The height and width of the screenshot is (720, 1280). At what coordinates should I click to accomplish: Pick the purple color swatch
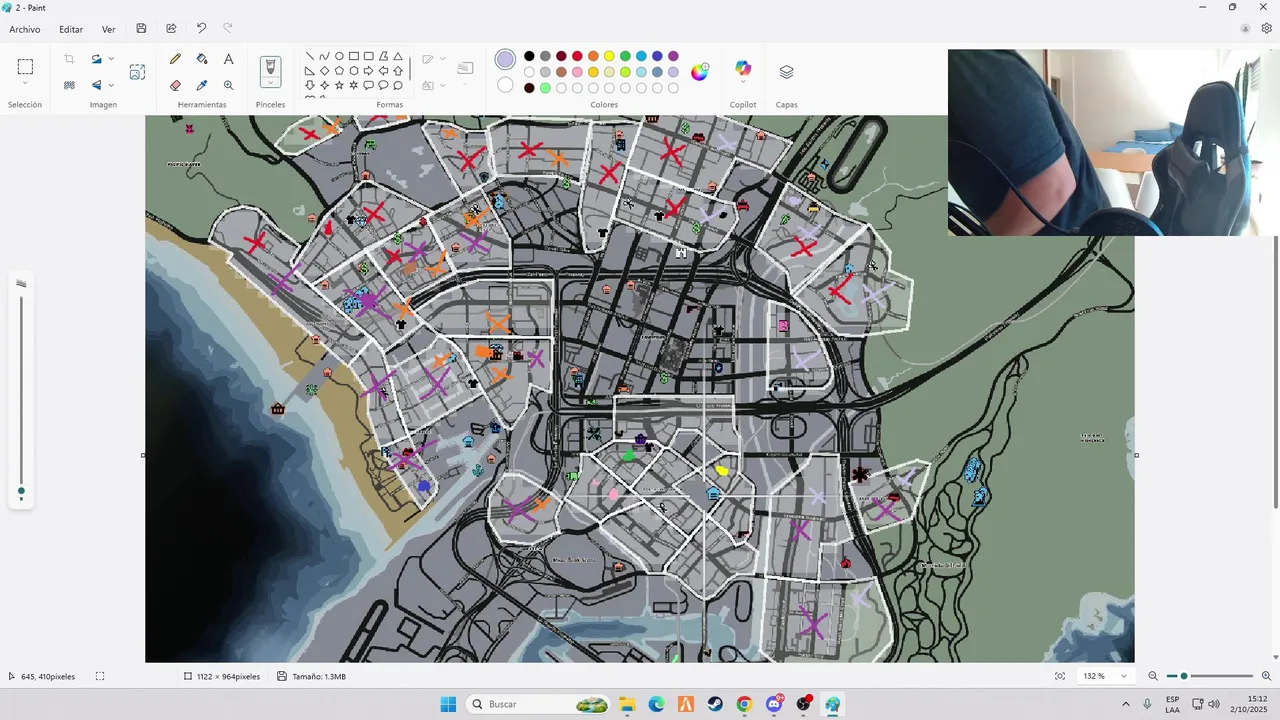[x=673, y=56]
